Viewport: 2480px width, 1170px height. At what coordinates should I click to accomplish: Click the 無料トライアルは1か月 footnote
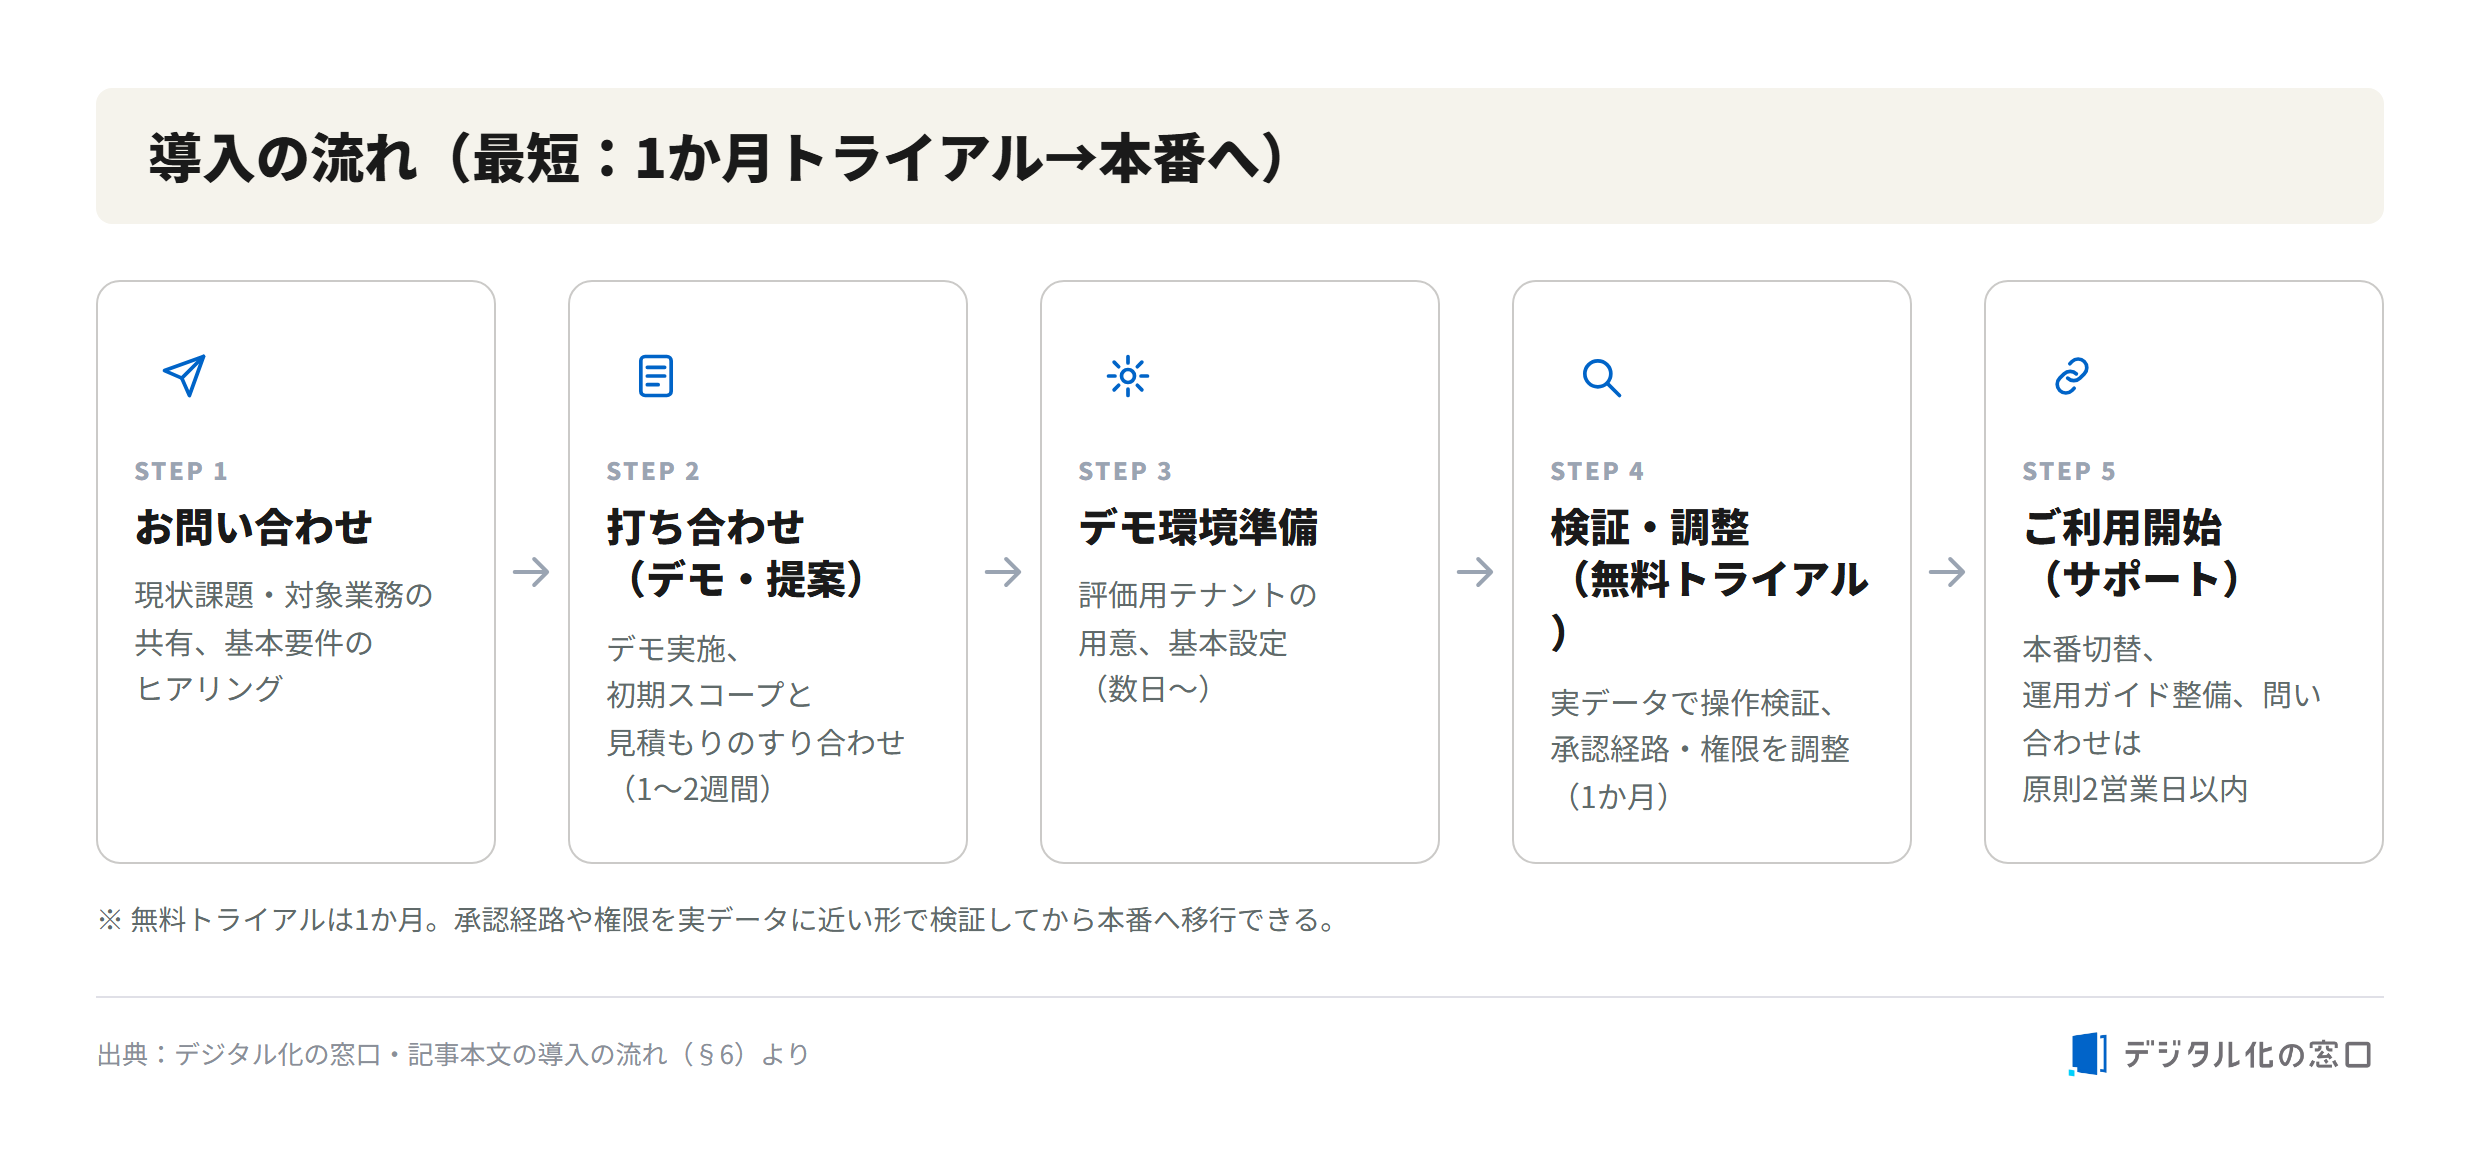[718, 919]
